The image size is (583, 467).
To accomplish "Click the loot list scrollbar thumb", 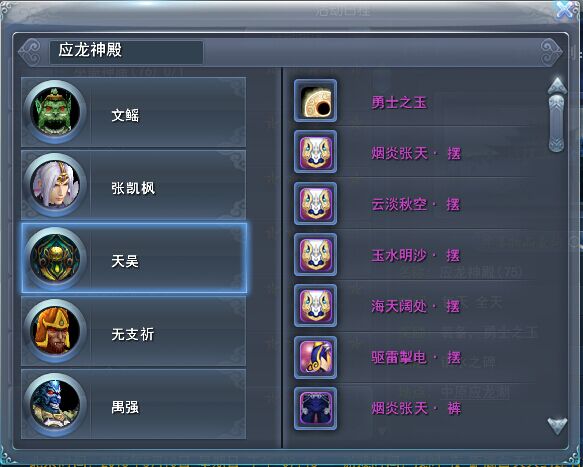I will pyautogui.click(x=557, y=123).
